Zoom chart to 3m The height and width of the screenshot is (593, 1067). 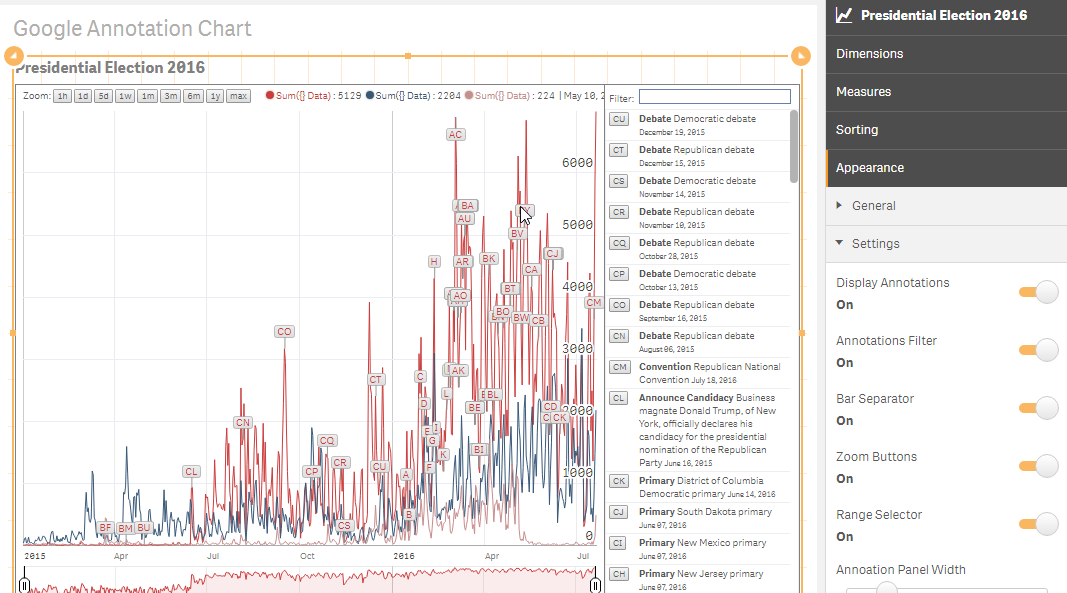[171, 96]
